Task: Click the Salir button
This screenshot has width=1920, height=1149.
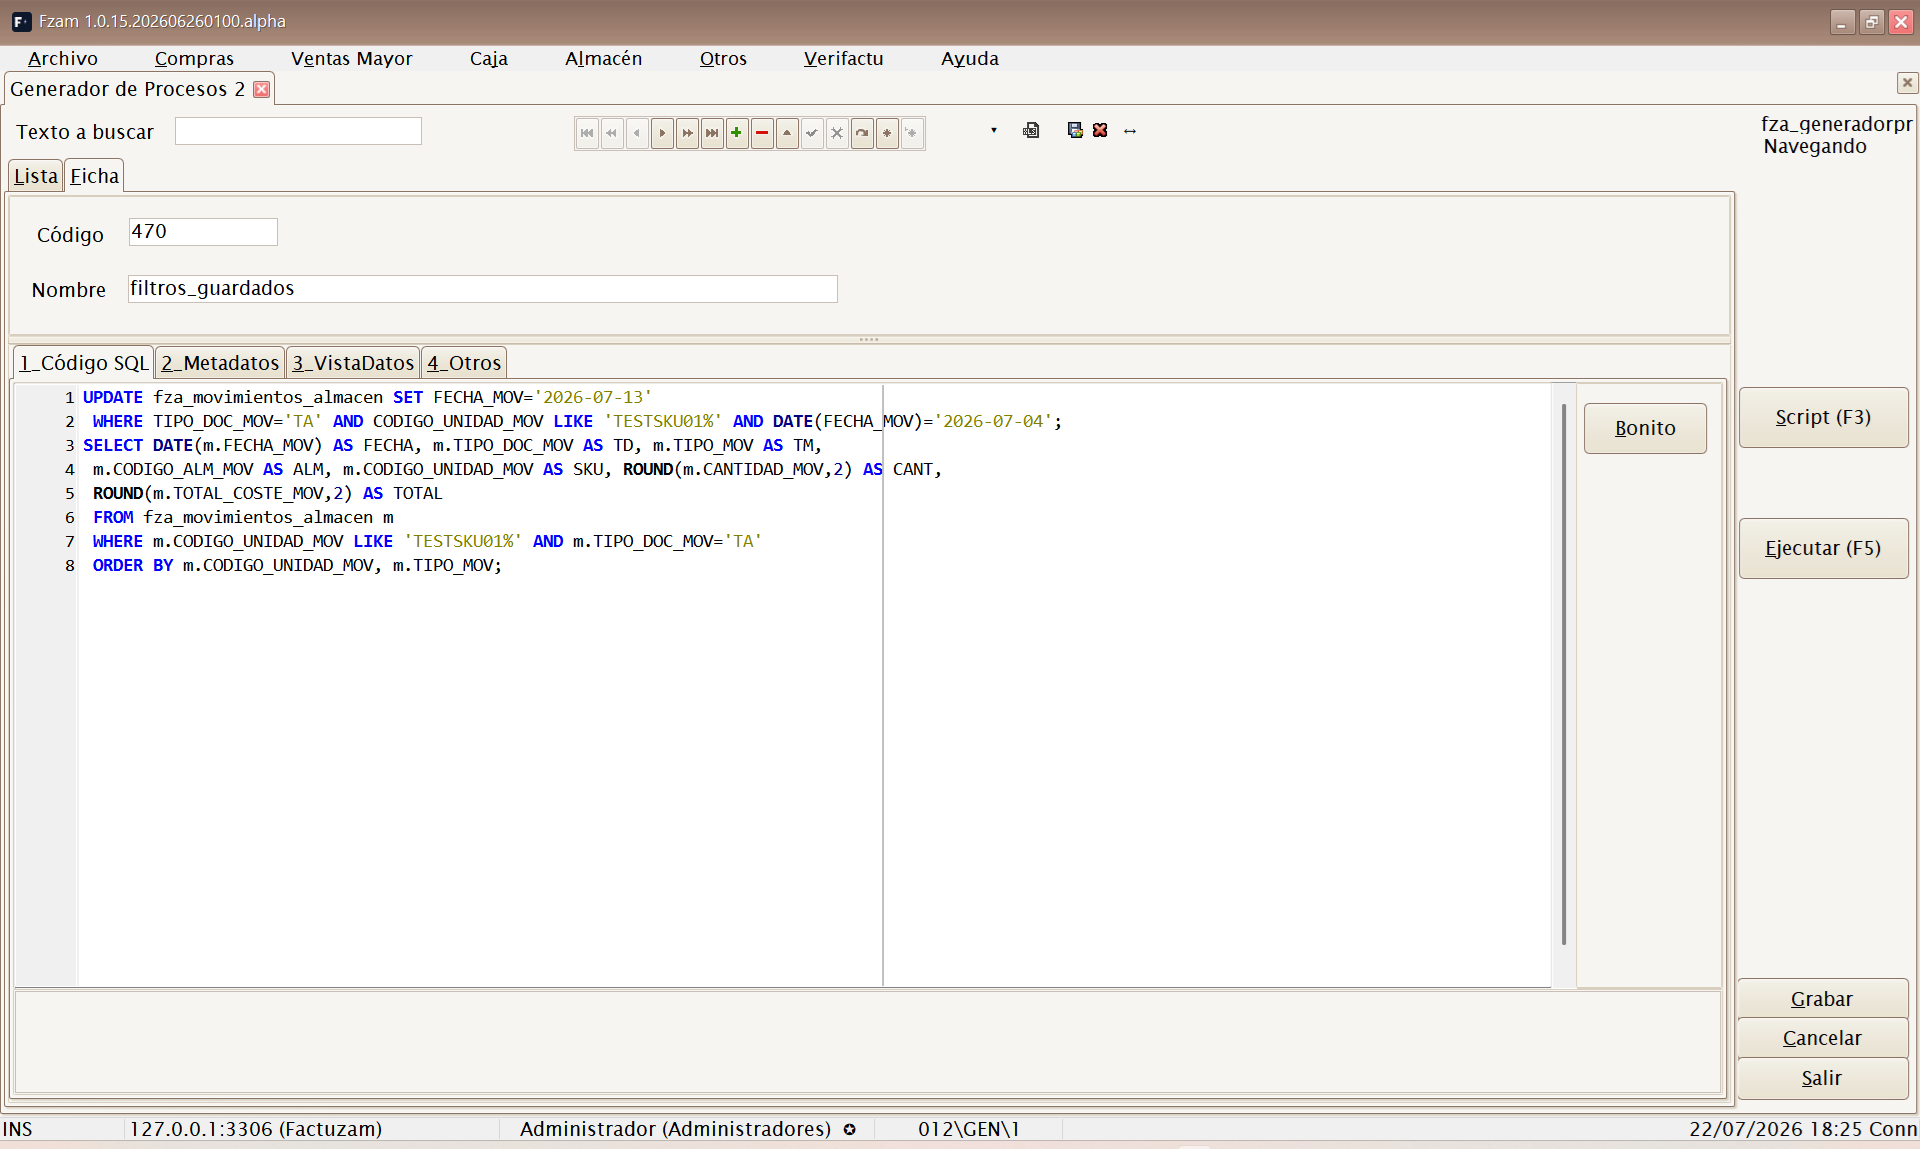Action: [1822, 1078]
